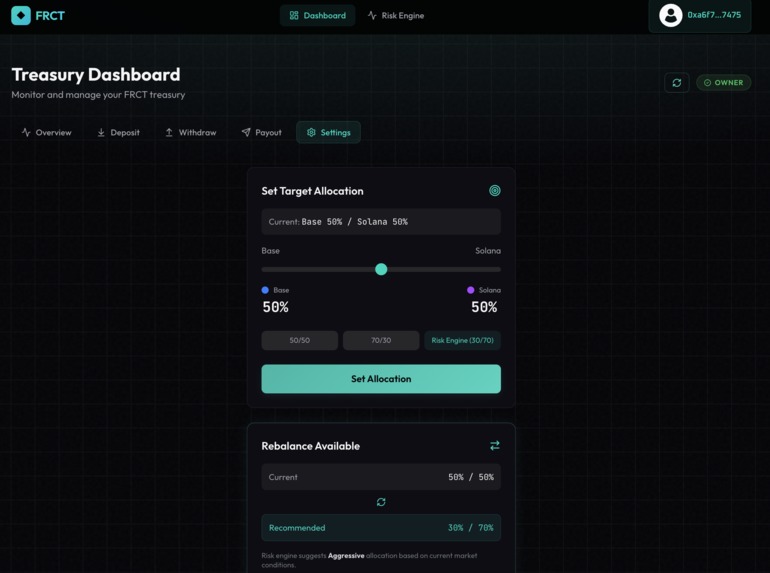Click the wallet avatar icon

[670, 15]
